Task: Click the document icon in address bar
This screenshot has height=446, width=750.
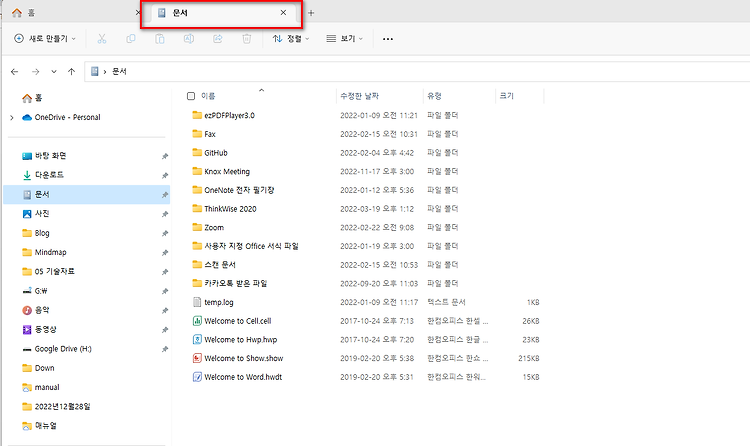Action: coord(95,72)
